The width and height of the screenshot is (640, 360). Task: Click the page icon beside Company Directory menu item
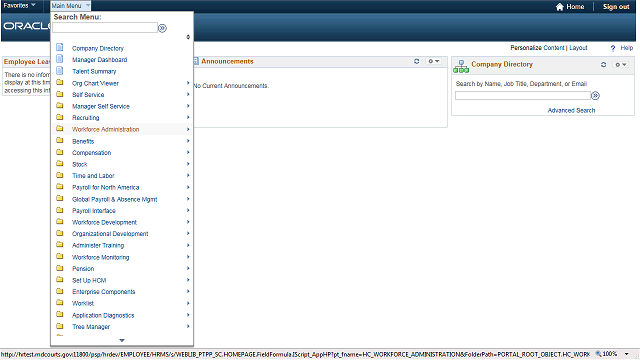pos(60,47)
